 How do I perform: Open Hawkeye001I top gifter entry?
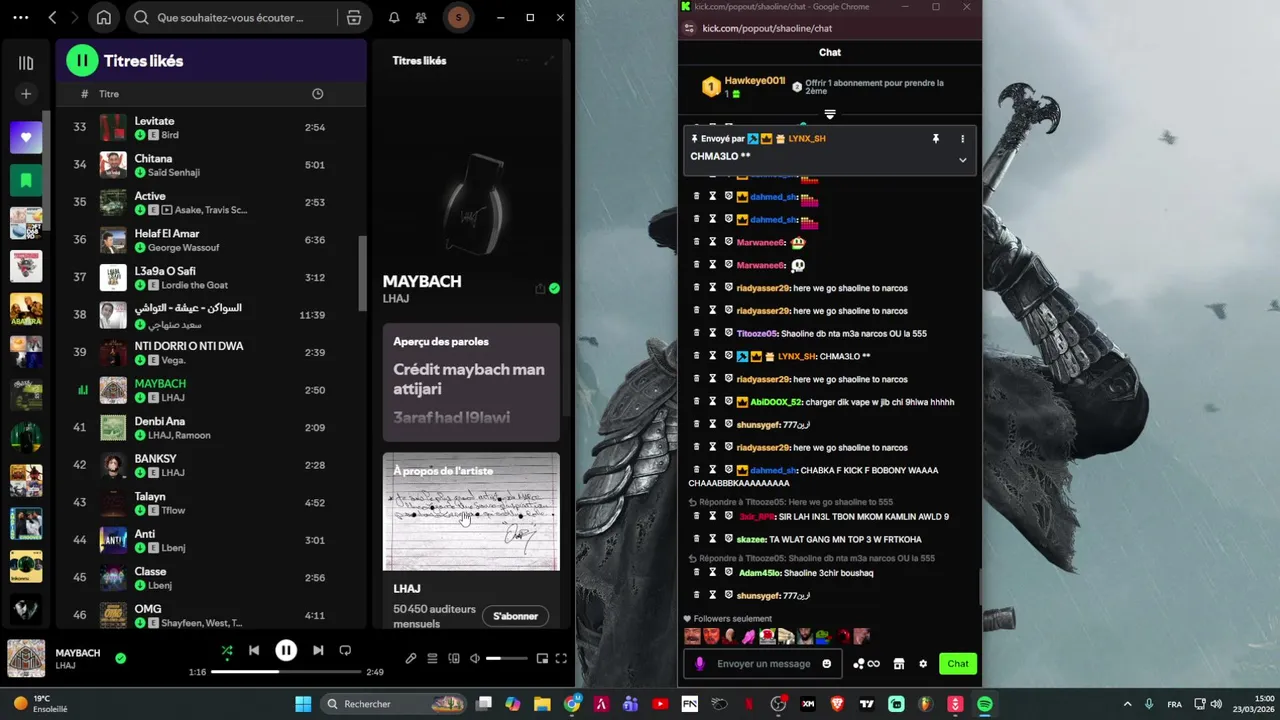click(743, 87)
